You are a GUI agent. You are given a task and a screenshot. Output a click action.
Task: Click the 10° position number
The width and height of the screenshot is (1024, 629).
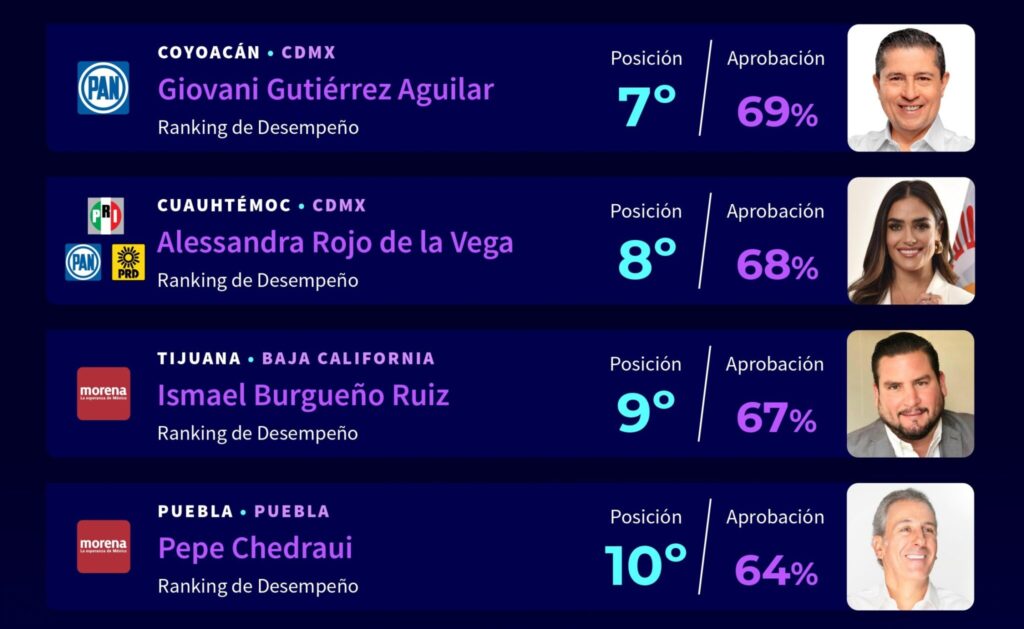646,565
